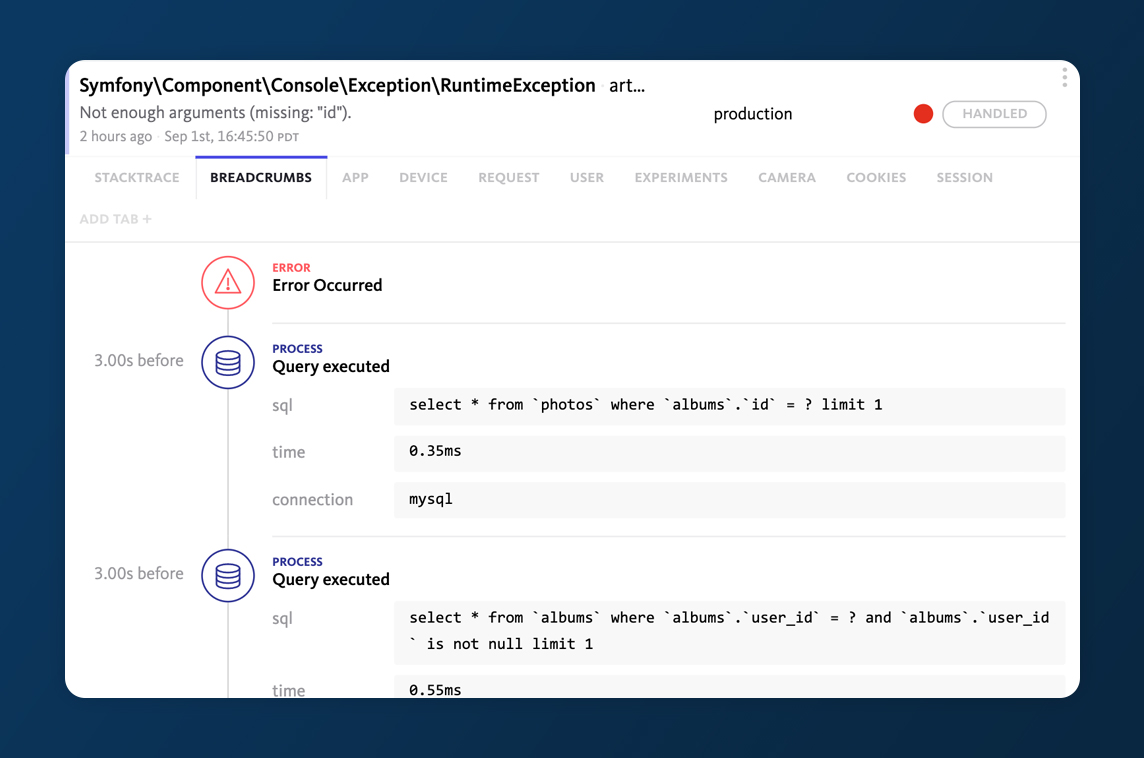Screen dimensions: 1144x758
Task: Open the DEVICE tab
Action: (423, 177)
